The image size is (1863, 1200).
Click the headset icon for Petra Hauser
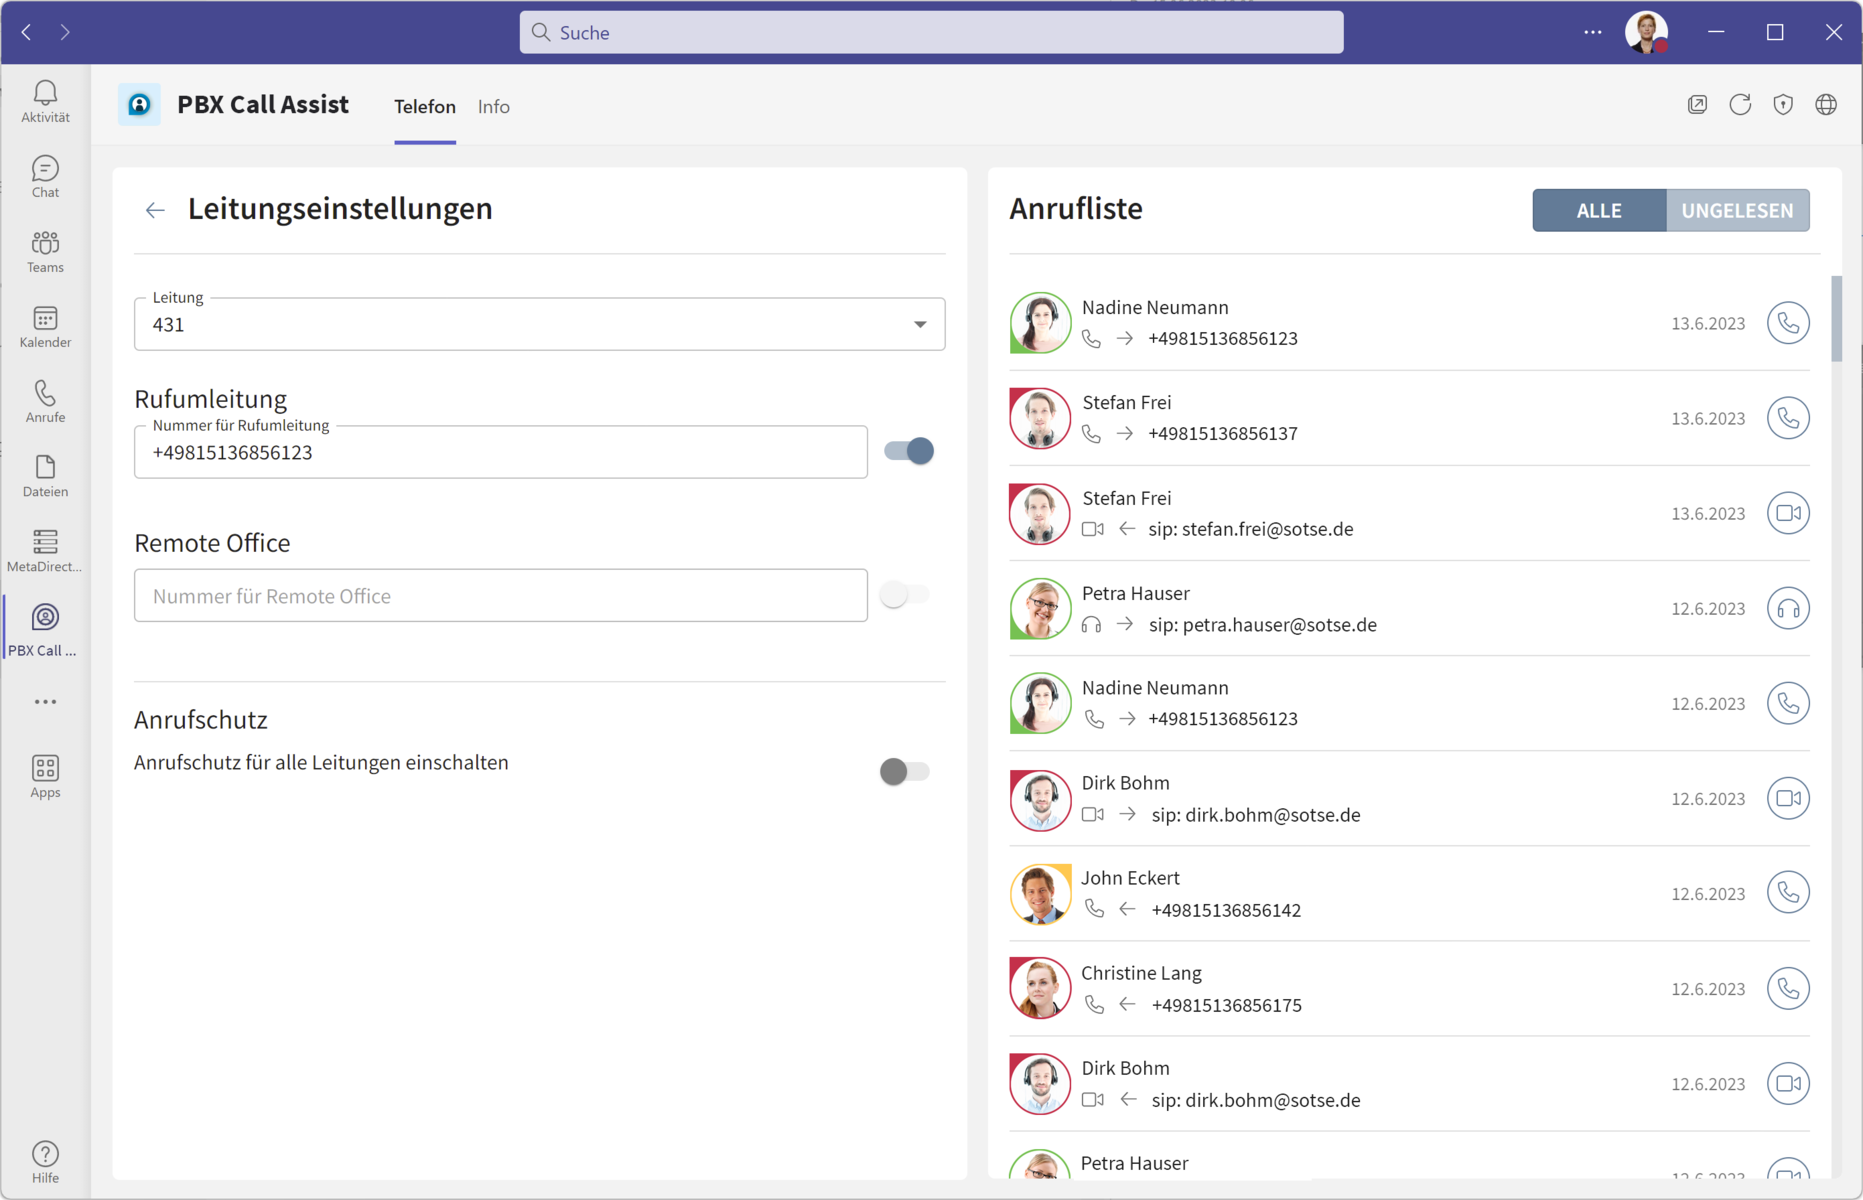tap(1787, 608)
